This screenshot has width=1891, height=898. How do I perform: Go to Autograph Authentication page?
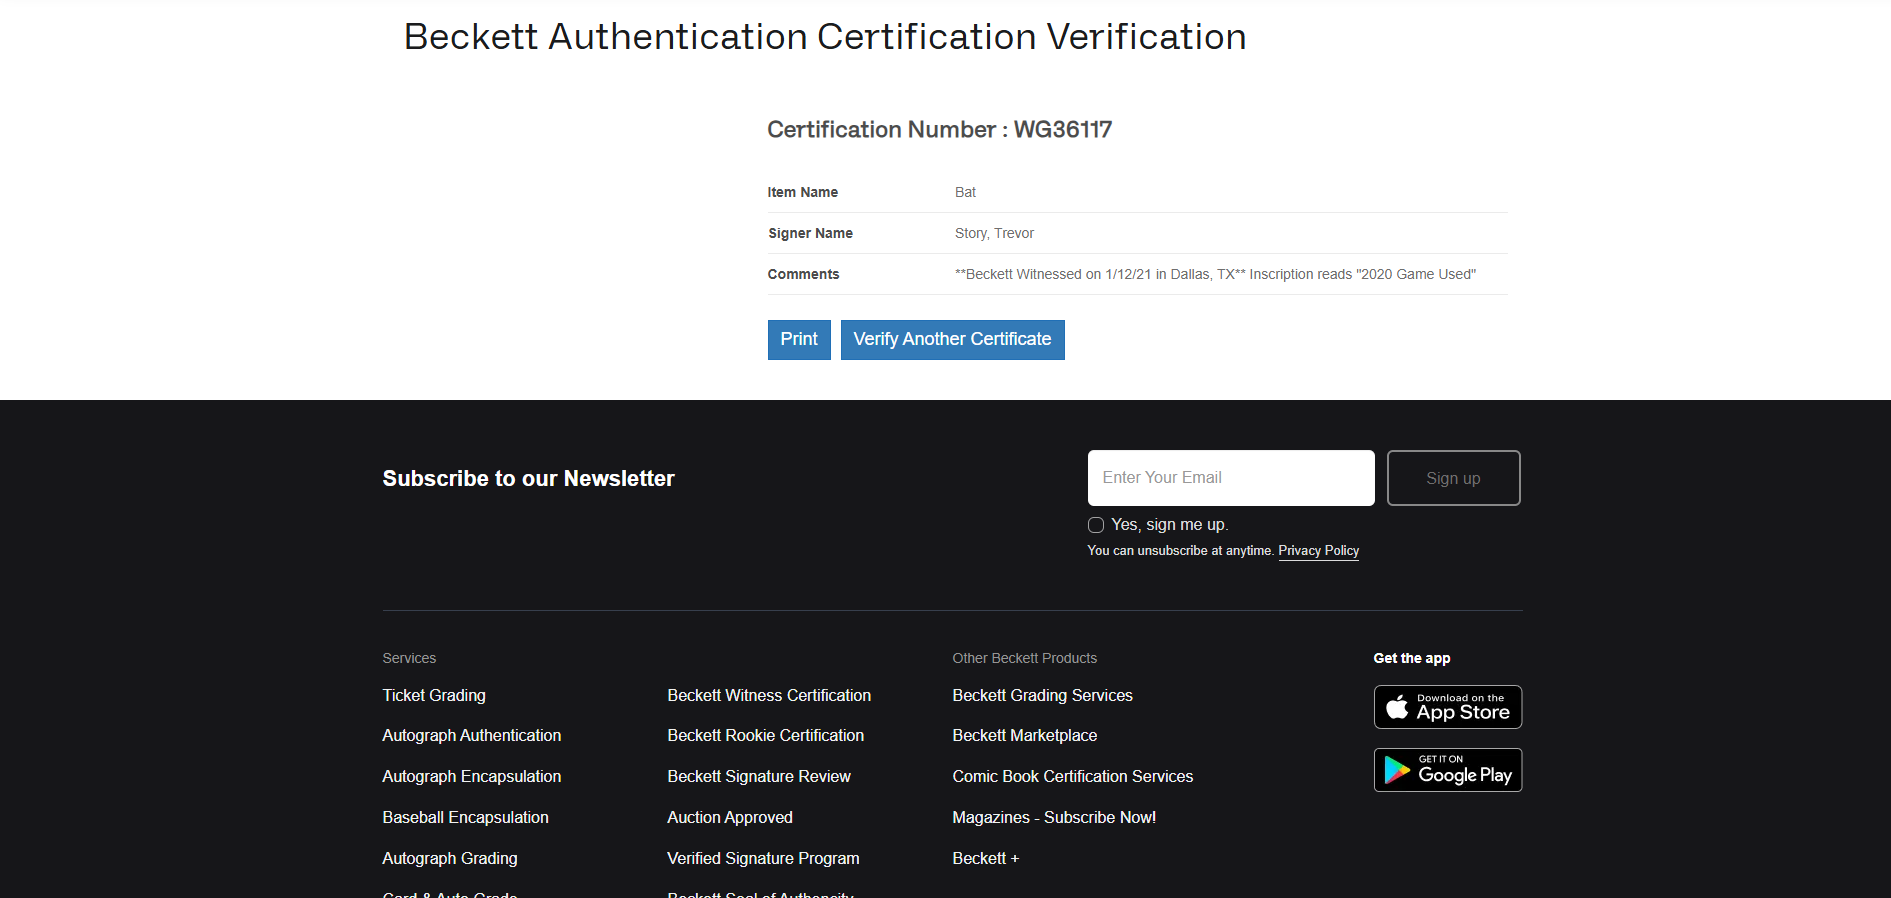(x=472, y=735)
